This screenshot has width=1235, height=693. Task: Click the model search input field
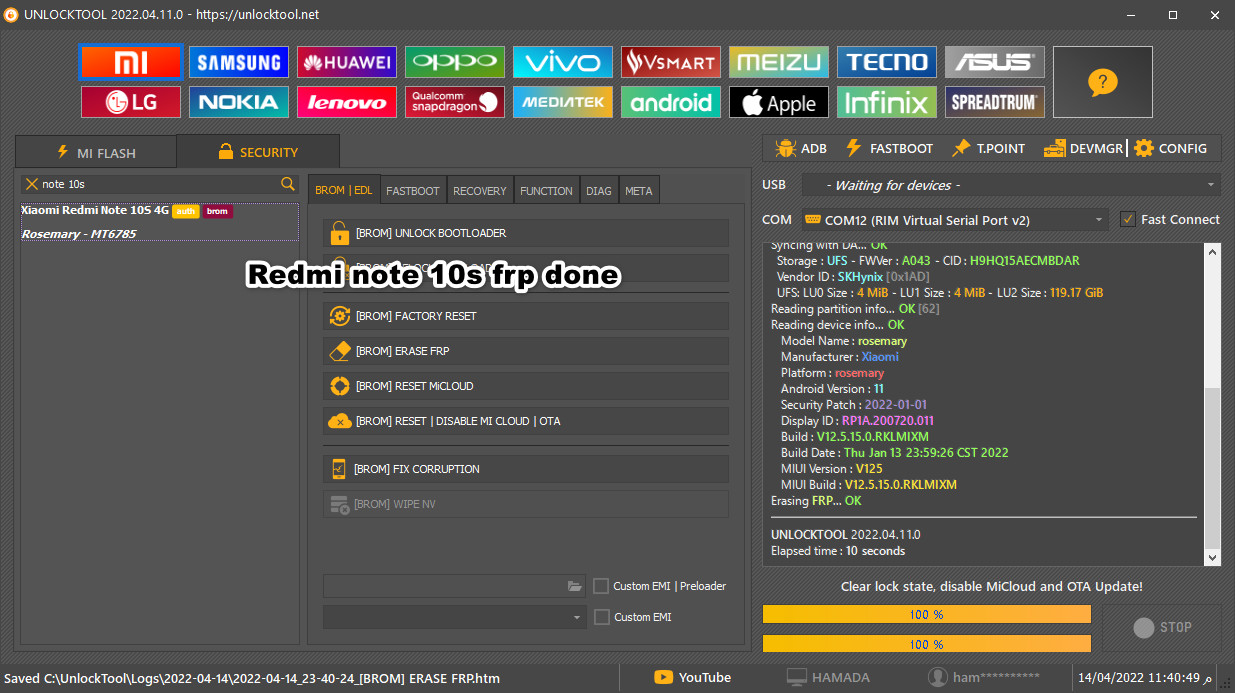tap(160, 184)
